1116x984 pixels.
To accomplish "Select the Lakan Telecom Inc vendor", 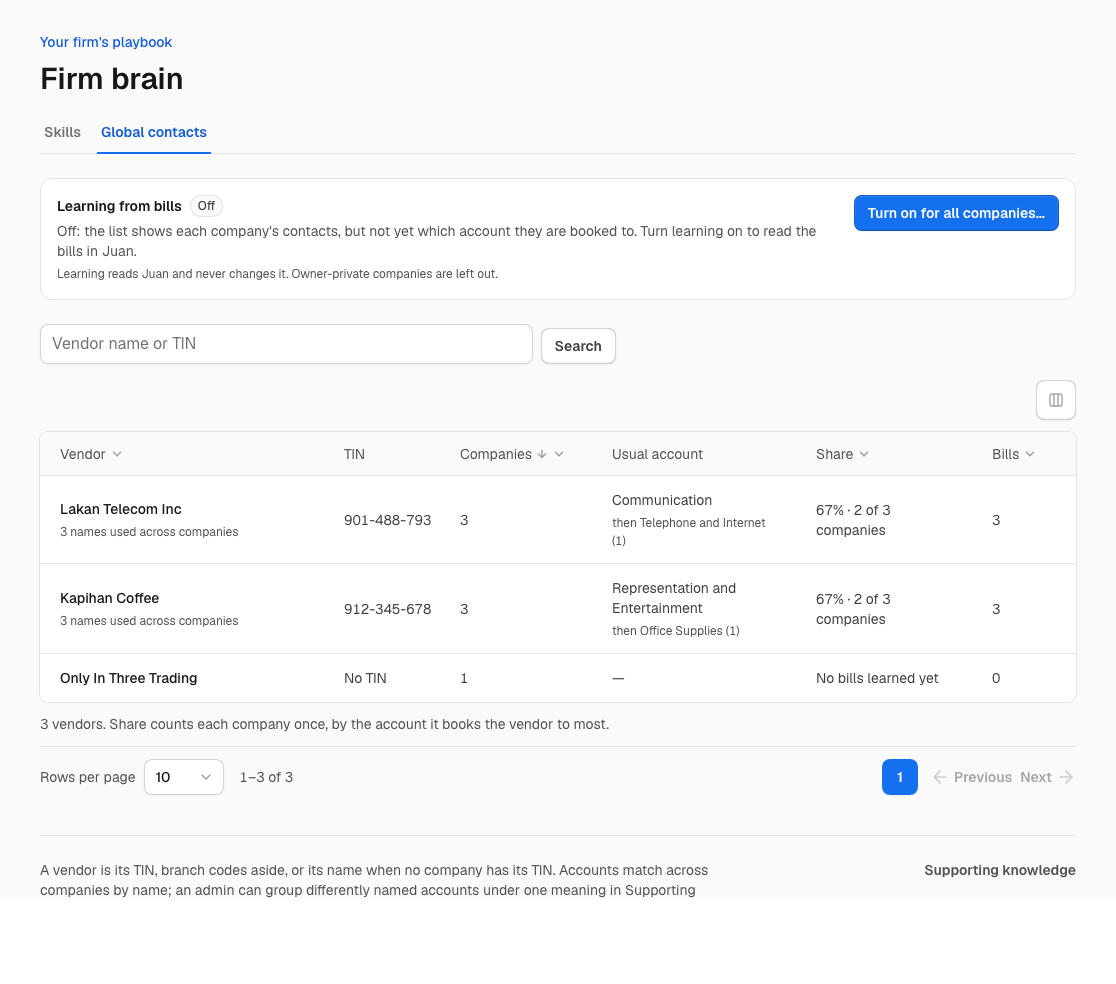I will point(121,509).
